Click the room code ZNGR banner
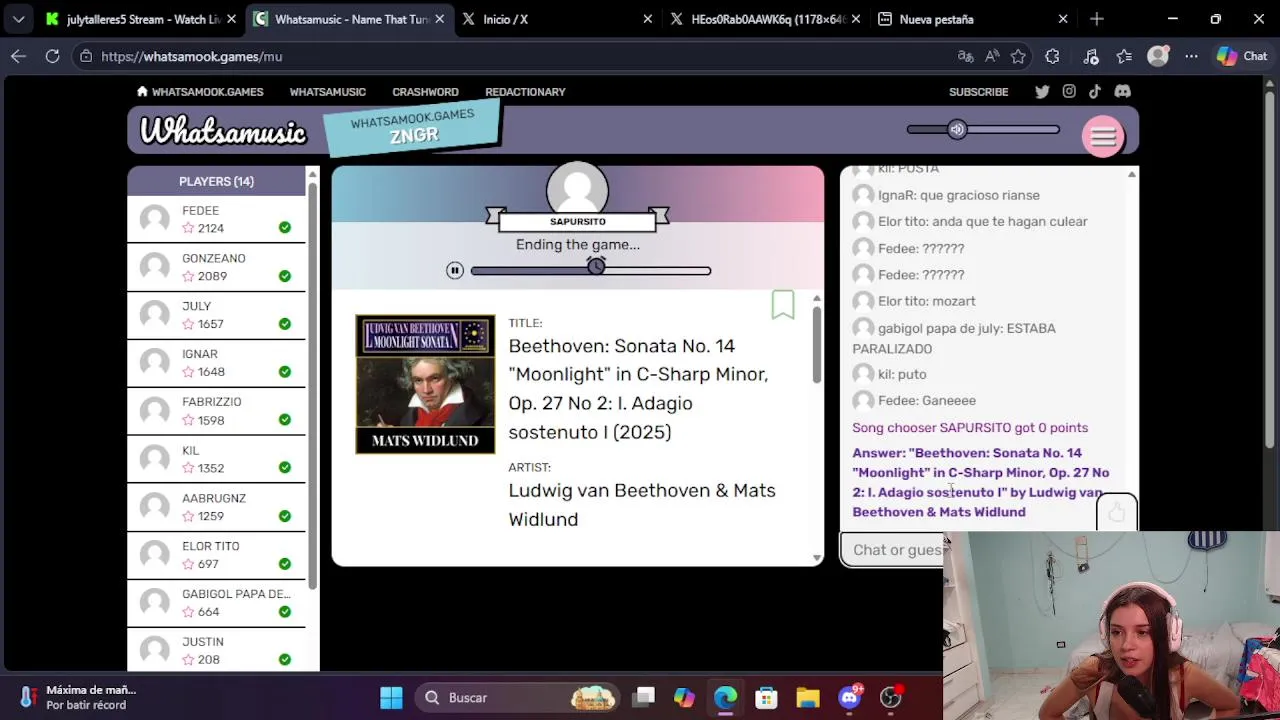 [x=412, y=127]
